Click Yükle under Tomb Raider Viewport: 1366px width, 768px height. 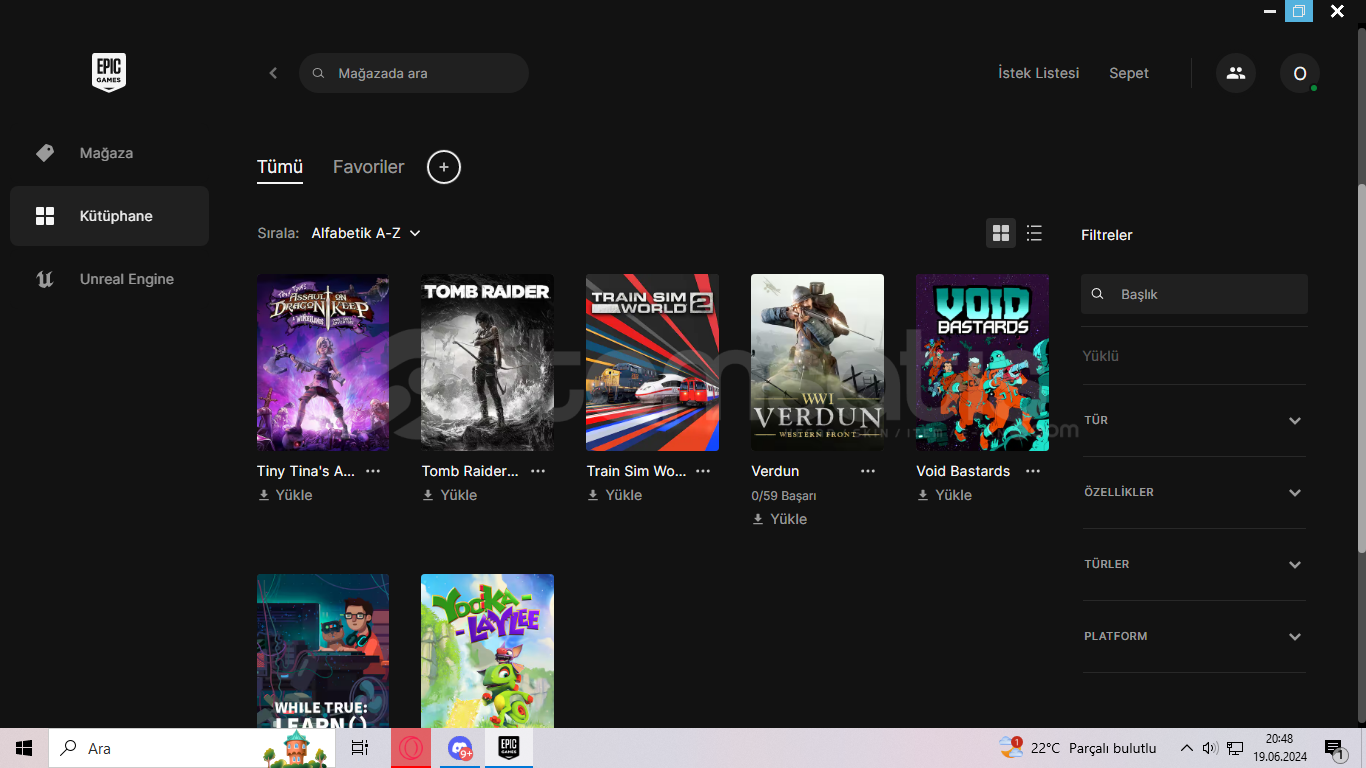click(x=450, y=495)
